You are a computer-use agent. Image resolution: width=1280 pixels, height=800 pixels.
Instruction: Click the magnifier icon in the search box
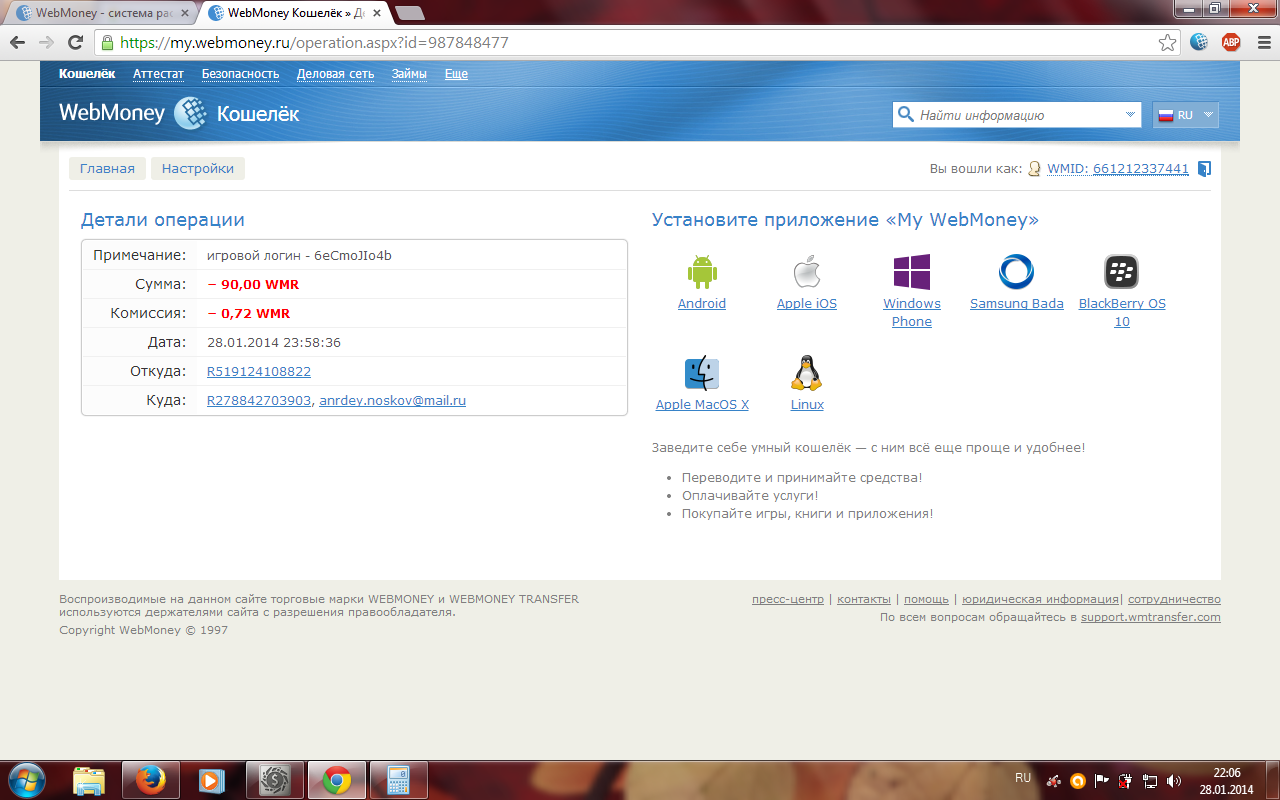(906, 115)
